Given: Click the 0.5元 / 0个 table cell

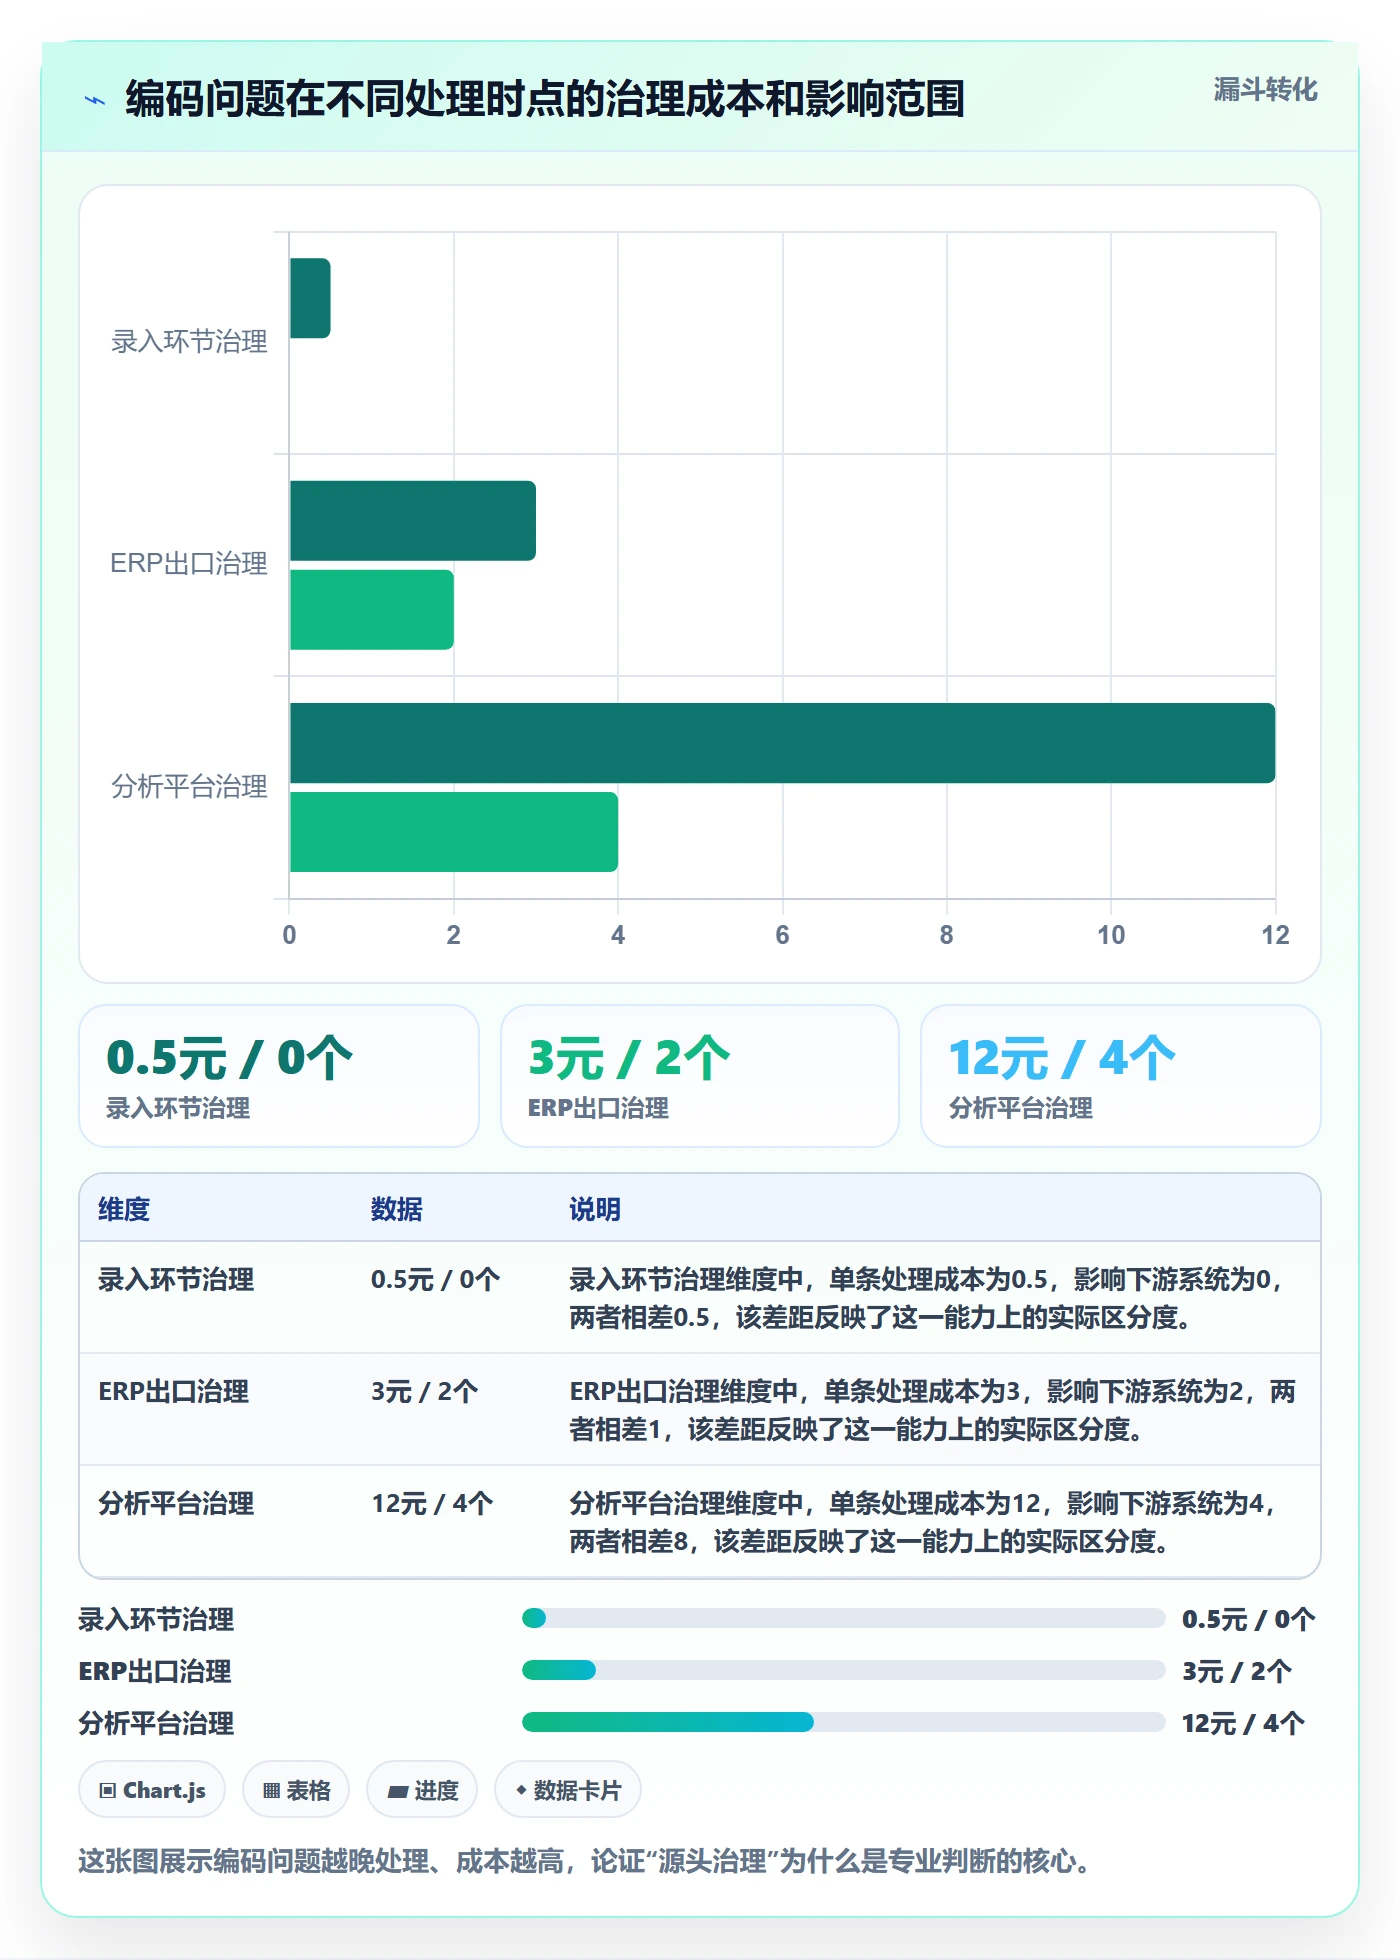Looking at the screenshot, I should 435,1280.
